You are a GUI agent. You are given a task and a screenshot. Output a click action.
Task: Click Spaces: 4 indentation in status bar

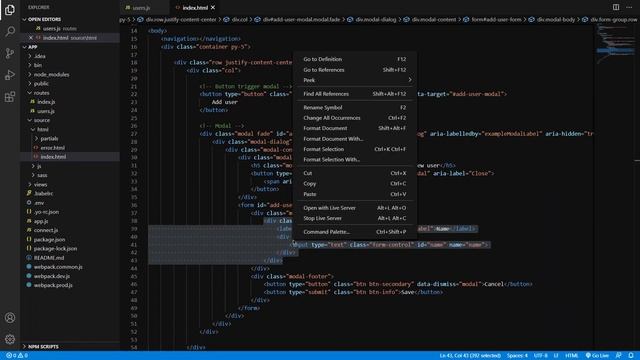(517, 356)
